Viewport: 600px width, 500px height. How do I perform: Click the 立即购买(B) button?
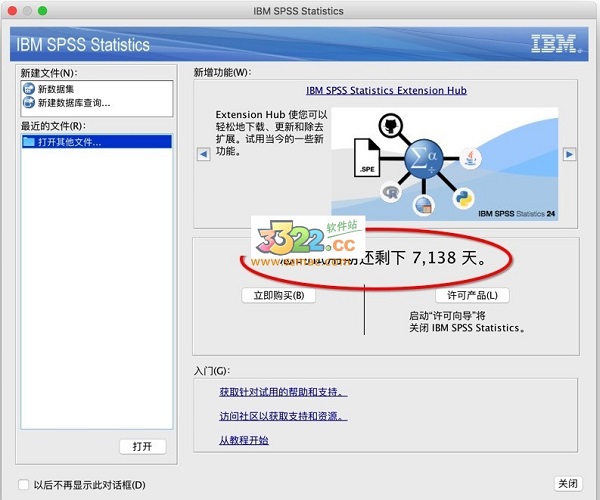tap(279, 295)
